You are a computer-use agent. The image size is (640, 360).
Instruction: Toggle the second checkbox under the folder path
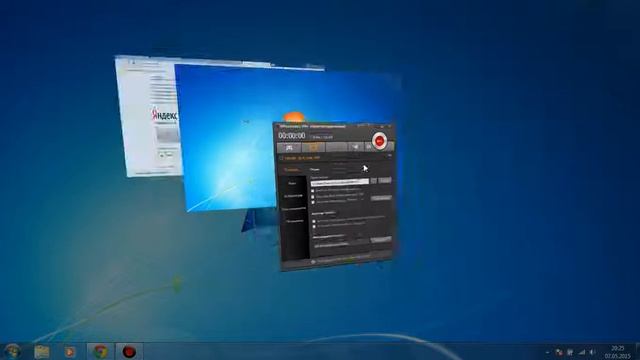[313, 196]
